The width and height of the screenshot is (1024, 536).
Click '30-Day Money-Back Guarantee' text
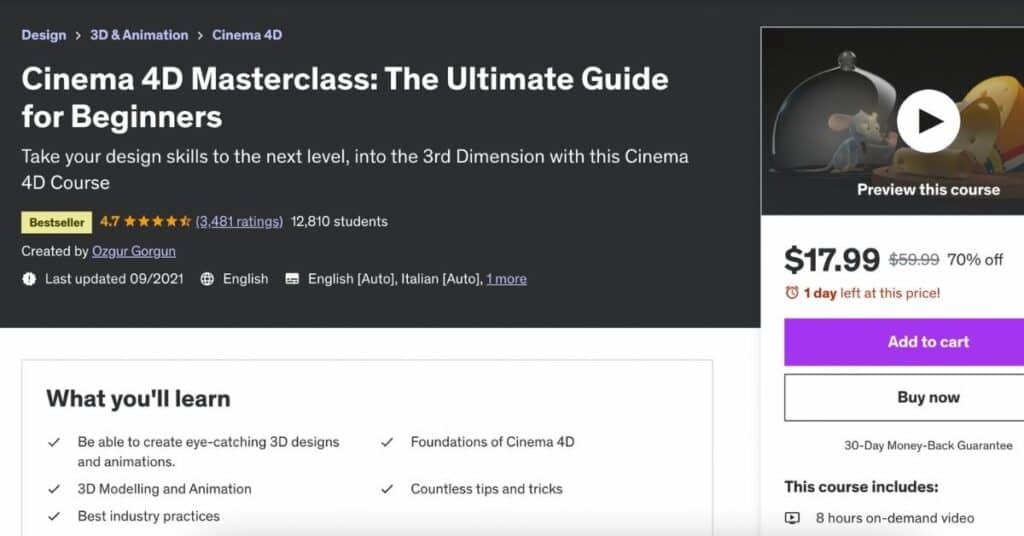coord(928,445)
